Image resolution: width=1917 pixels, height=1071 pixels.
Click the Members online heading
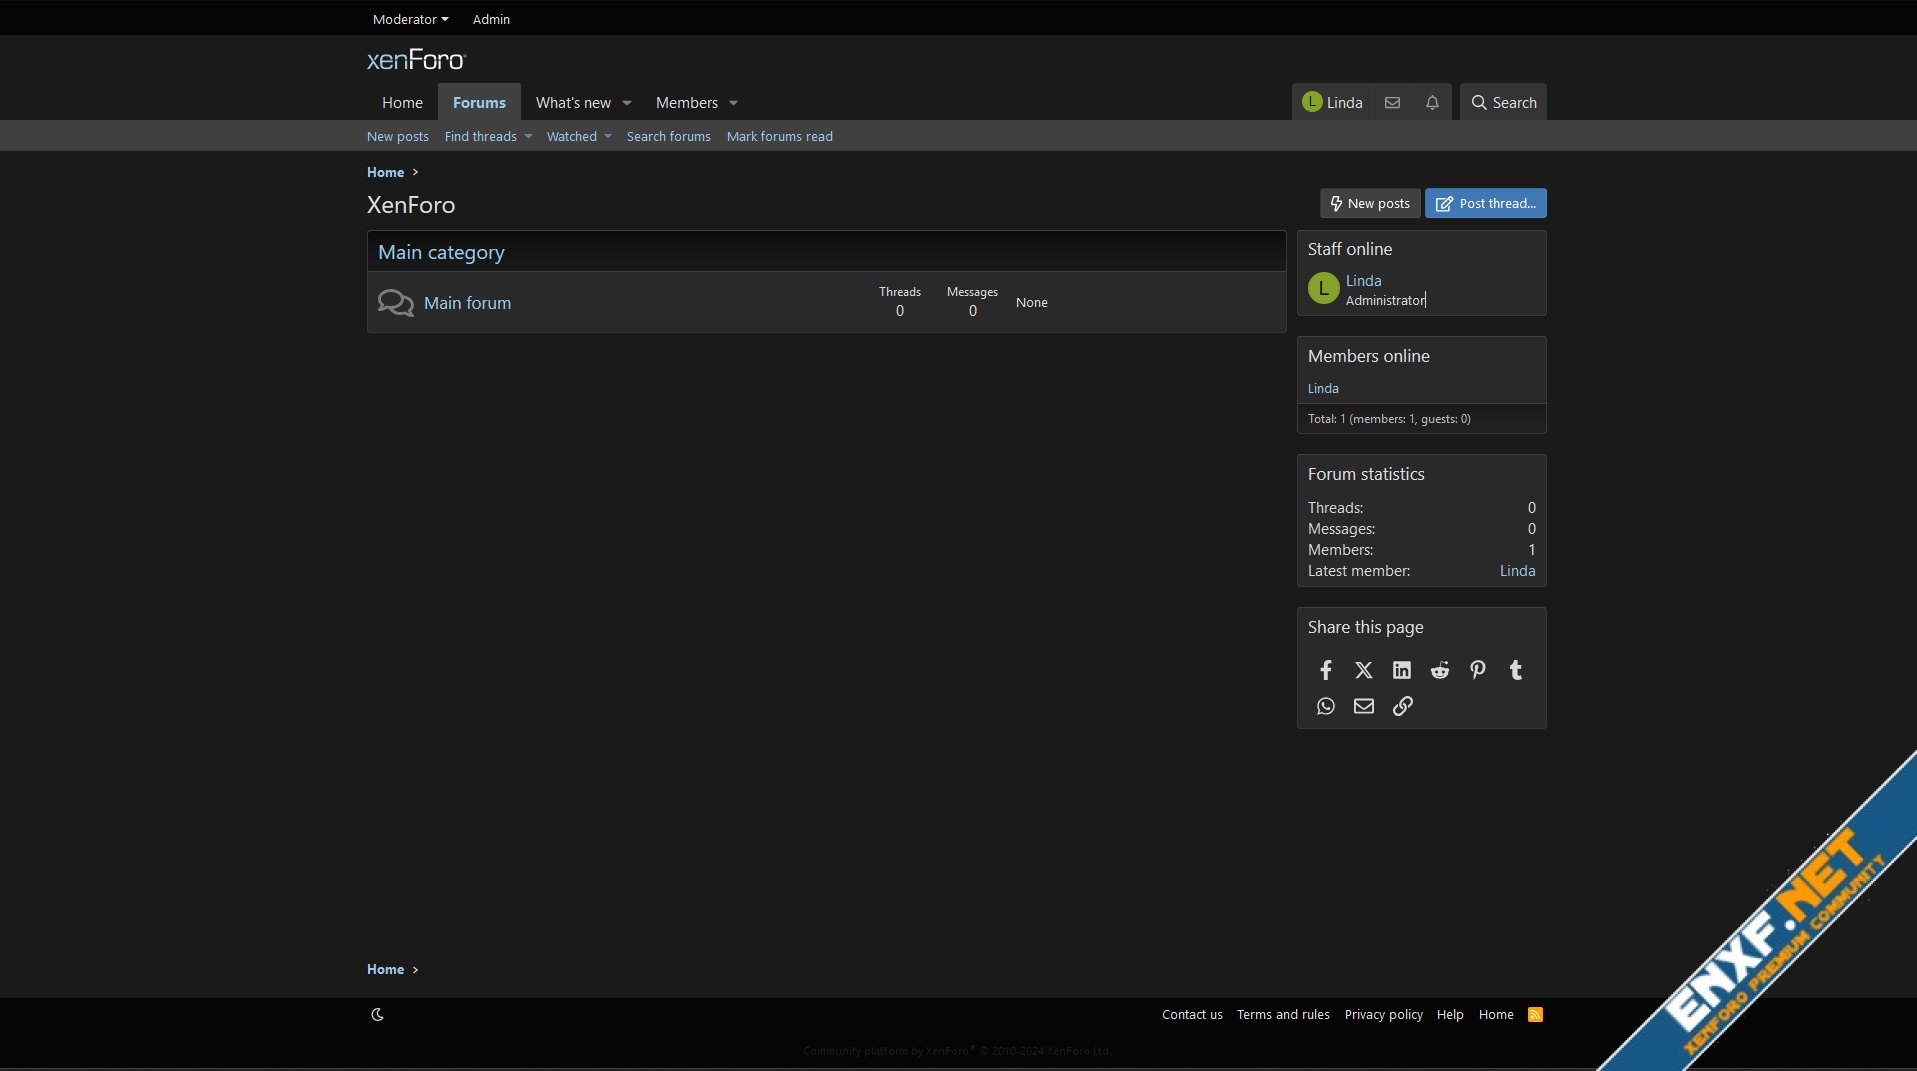1369,356
